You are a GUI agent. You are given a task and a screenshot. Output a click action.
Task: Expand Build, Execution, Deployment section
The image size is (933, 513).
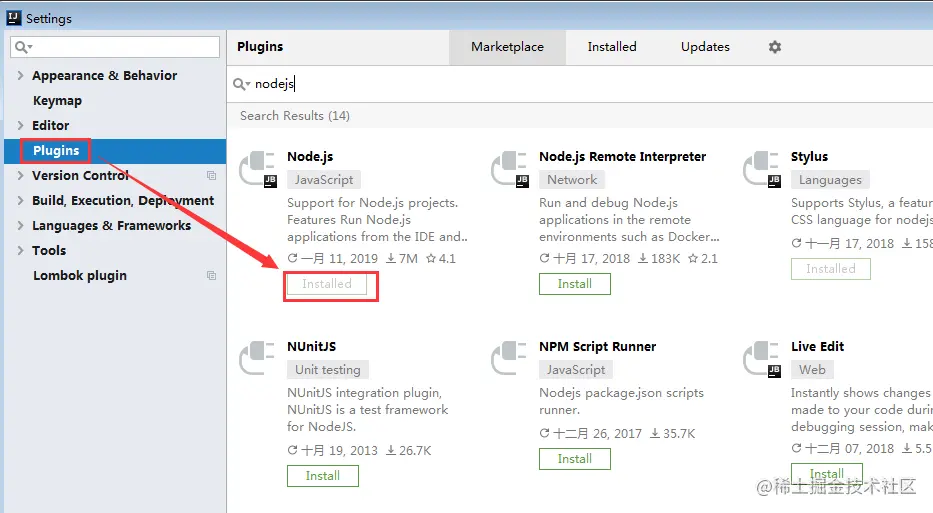20,201
